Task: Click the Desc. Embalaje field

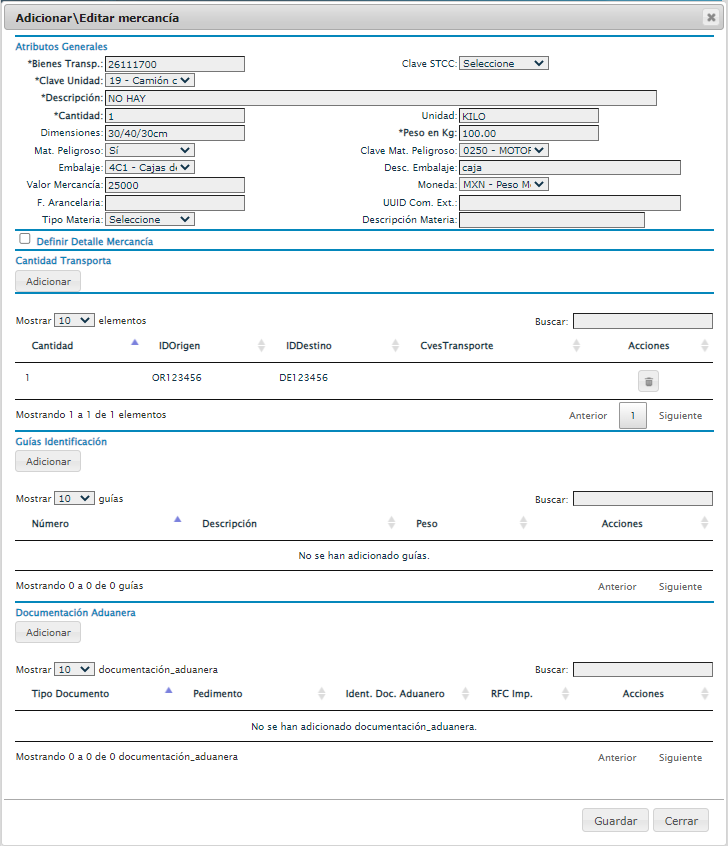Action: point(570,168)
